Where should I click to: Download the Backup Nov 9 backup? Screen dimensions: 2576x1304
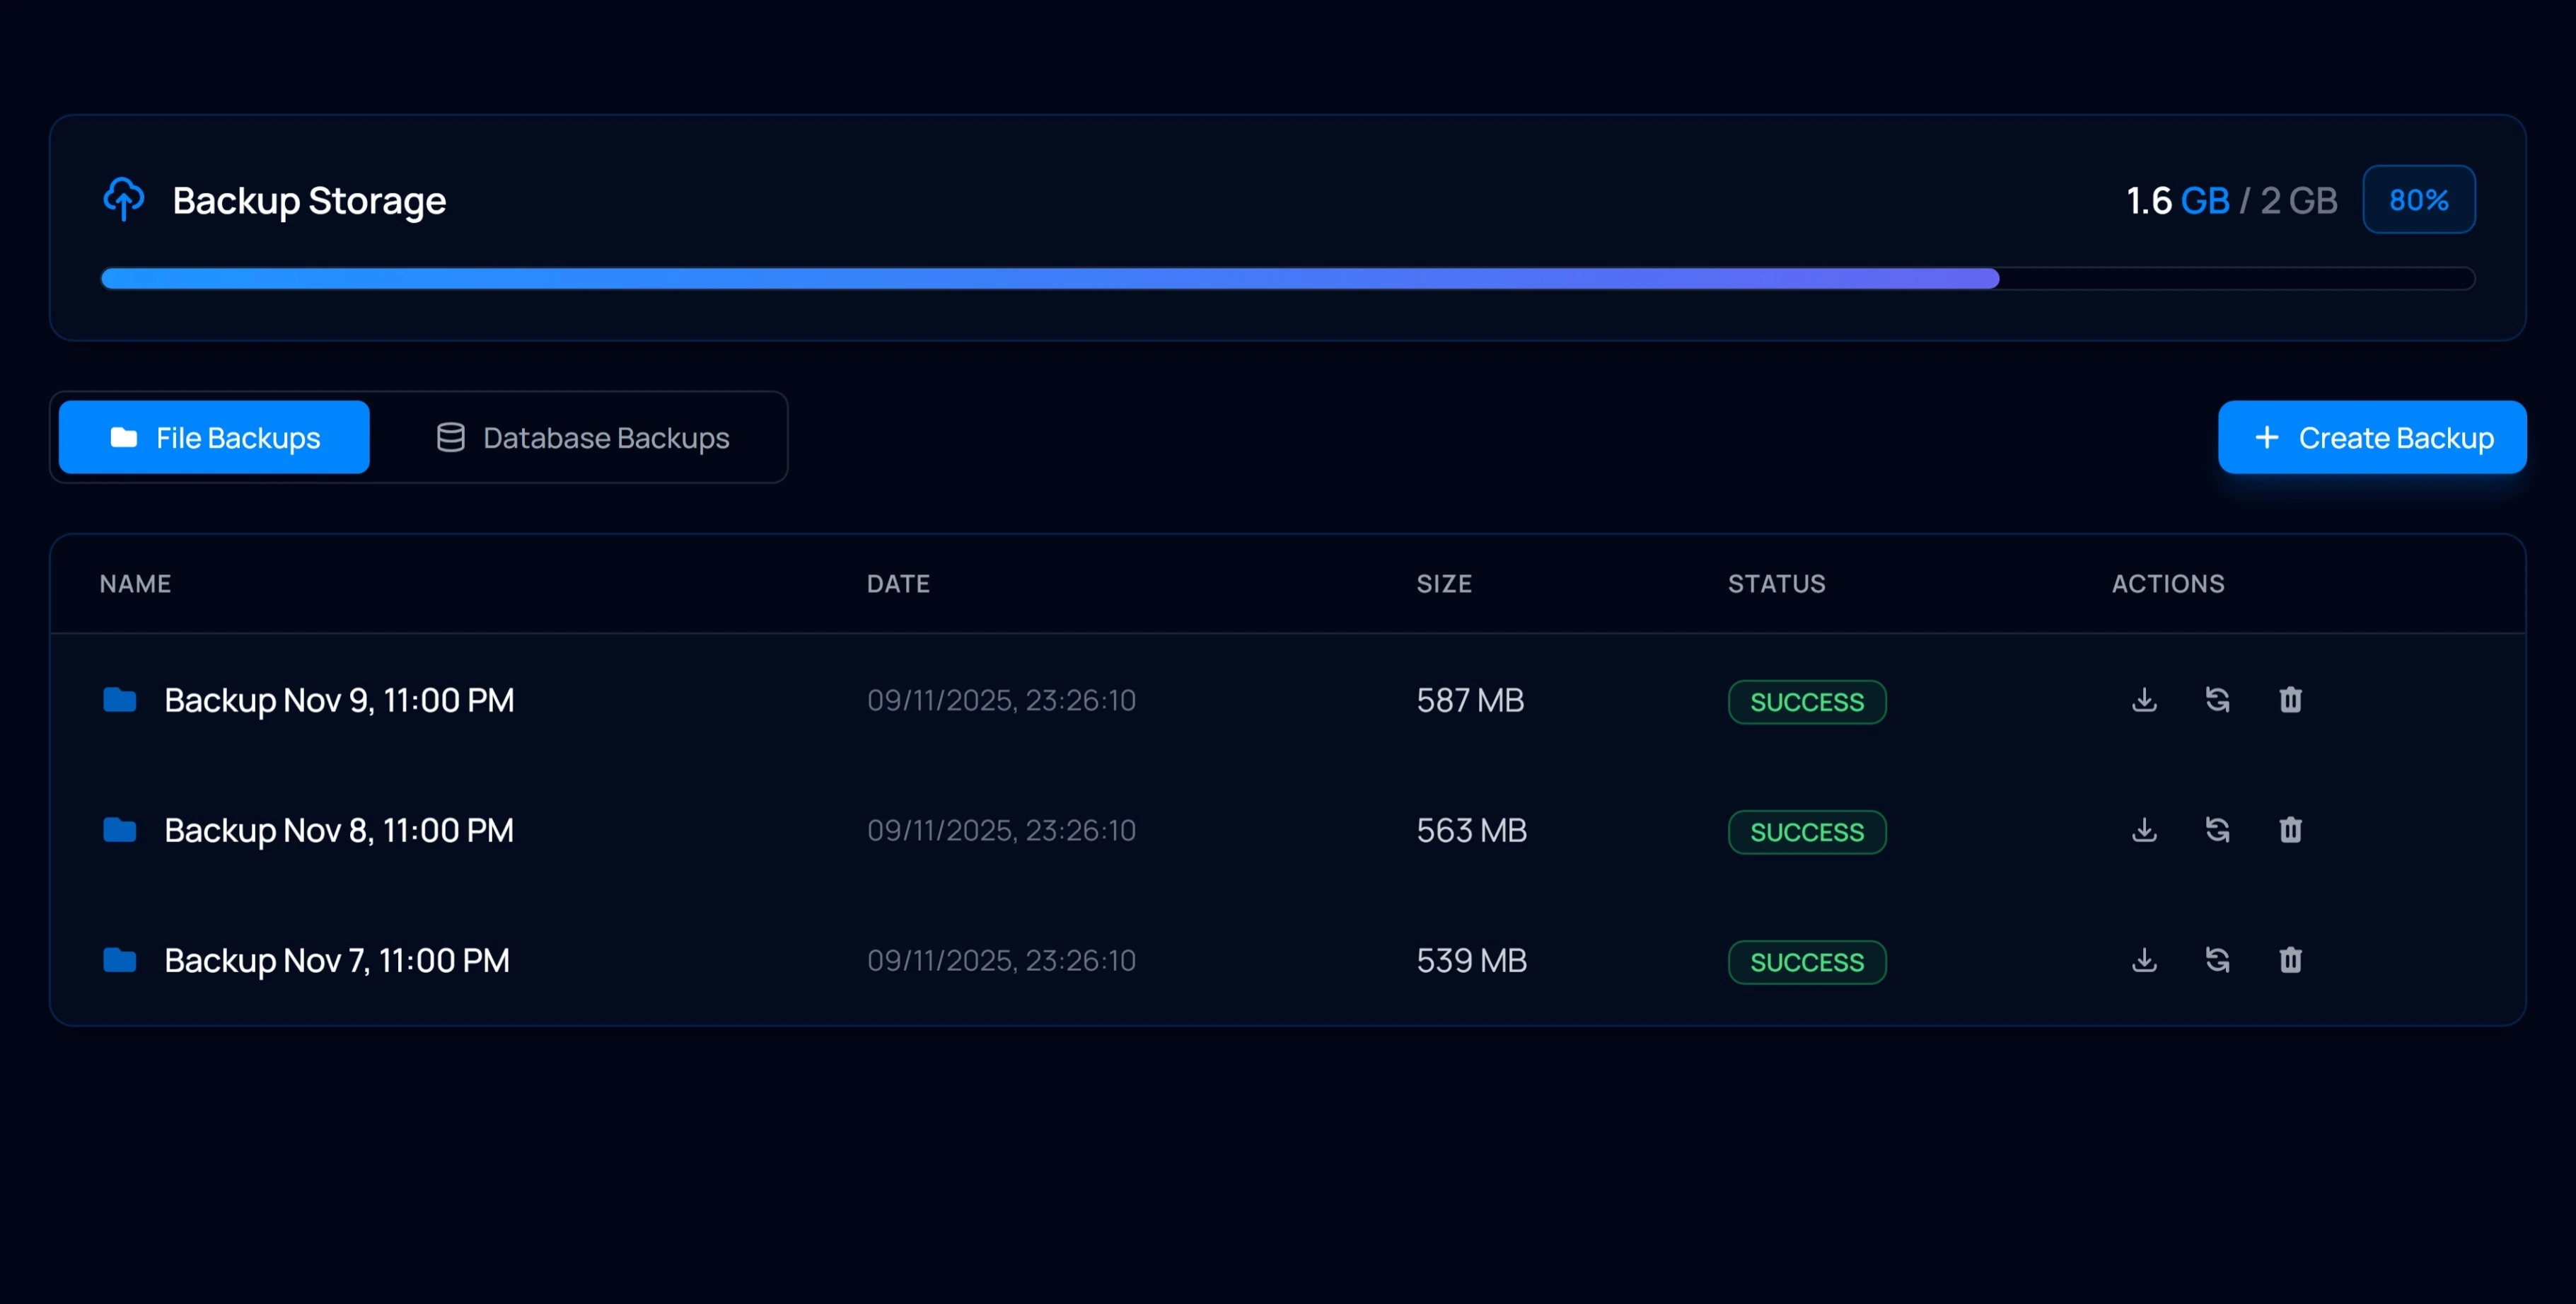coord(2144,700)
